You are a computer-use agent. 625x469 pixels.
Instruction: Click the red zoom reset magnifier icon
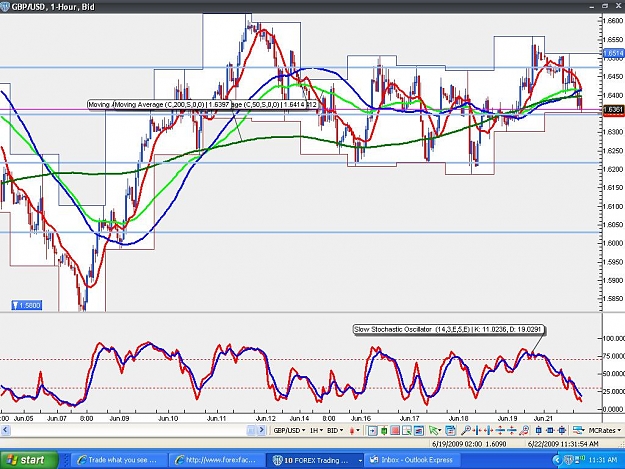(x=524, y=430)
